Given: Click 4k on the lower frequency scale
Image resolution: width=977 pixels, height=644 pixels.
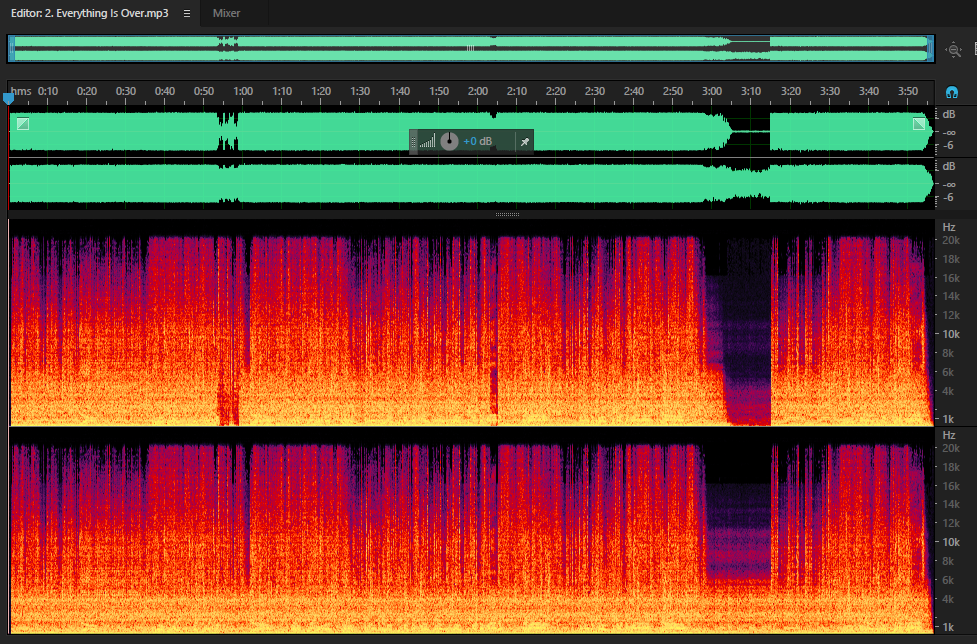Looking at the screenshot, I should coord(948,599).
